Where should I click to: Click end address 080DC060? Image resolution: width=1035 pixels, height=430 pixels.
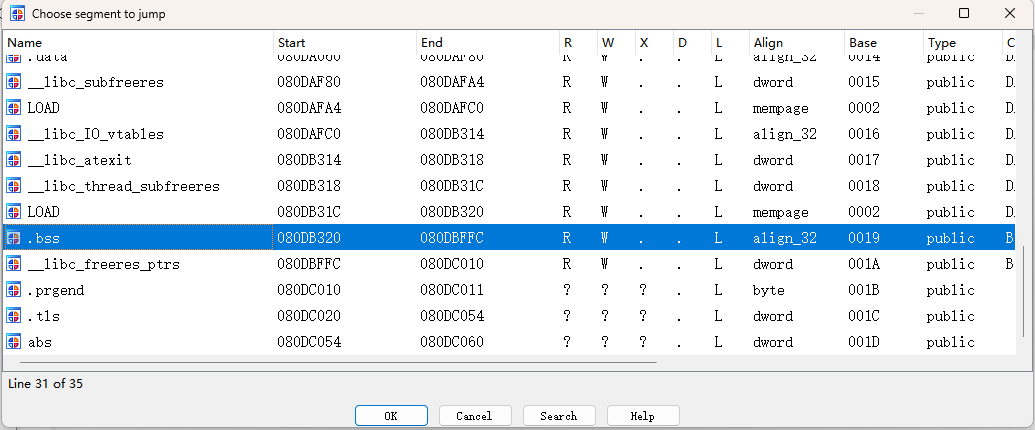click(x=452, y=342)
